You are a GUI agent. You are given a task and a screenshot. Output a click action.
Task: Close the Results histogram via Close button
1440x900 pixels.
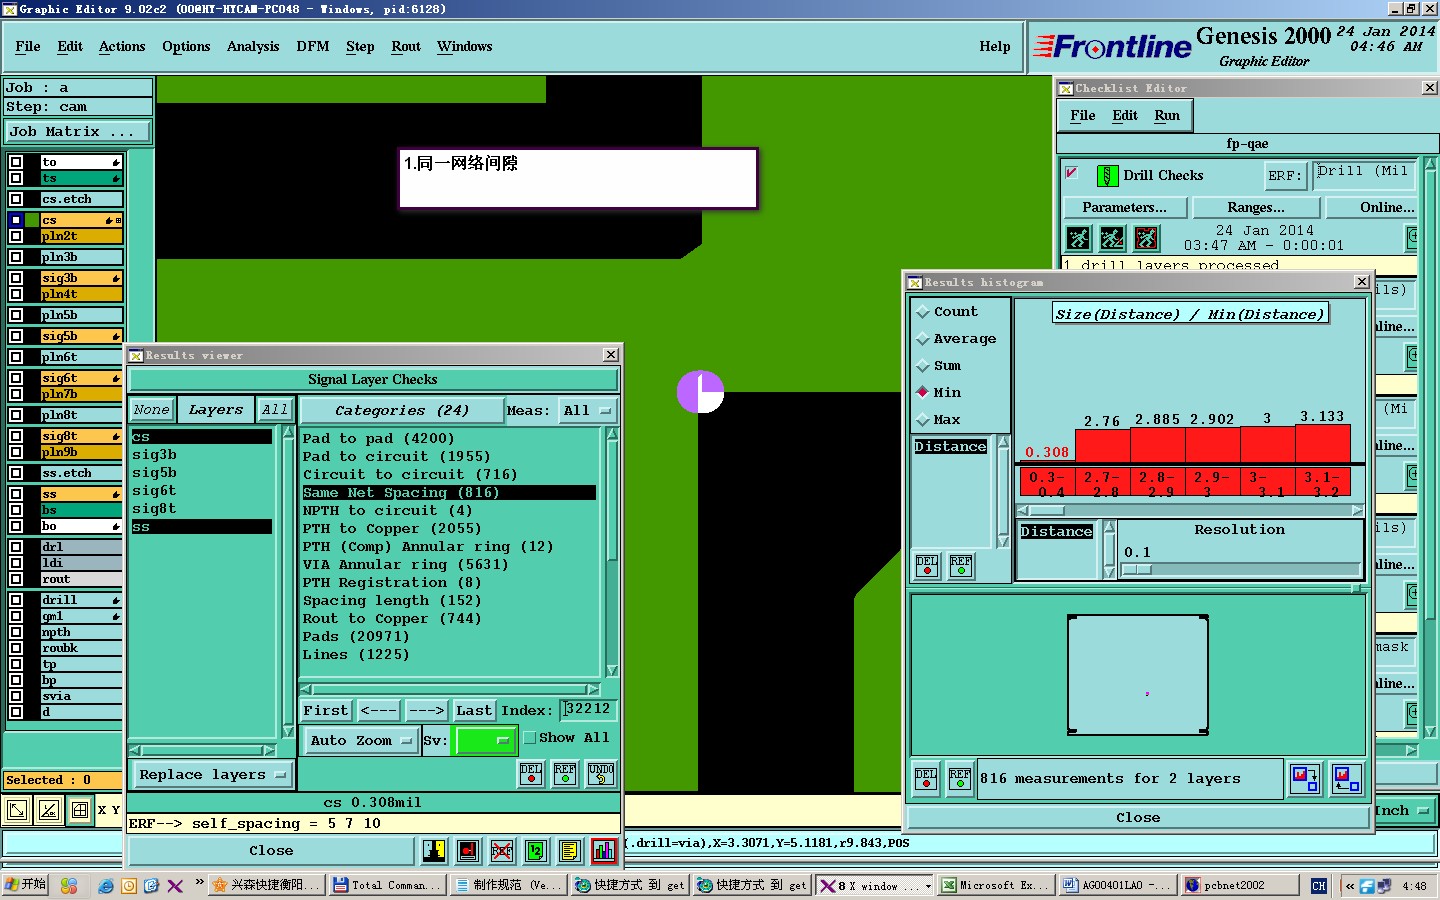(1138, 818)
